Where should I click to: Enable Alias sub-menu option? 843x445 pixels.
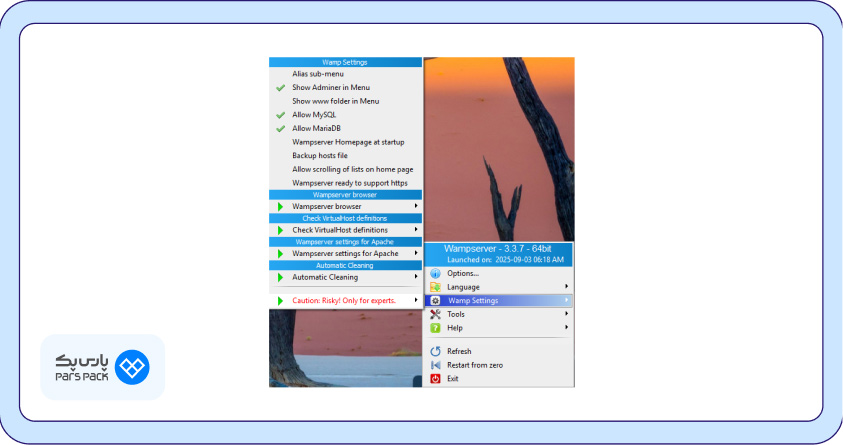point(345,74)
